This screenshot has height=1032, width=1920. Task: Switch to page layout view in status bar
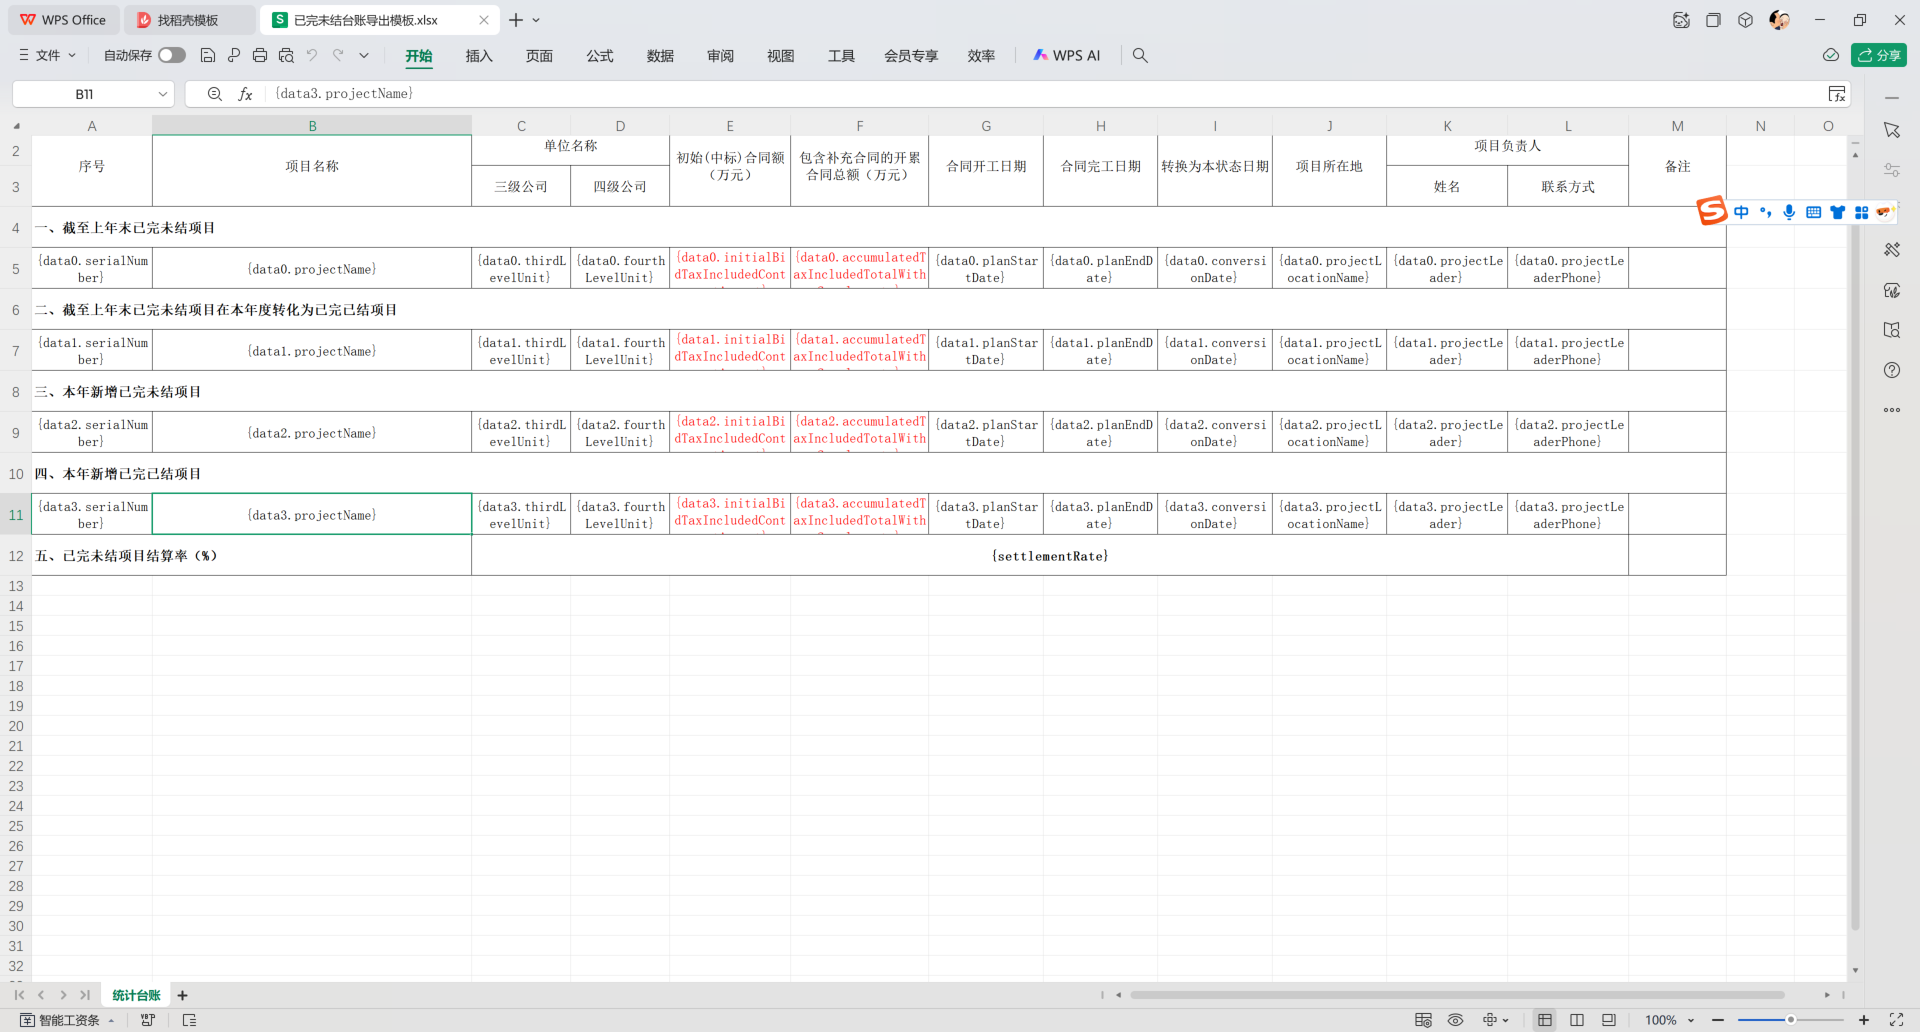pyautogui.click(x=1577, y=1020)
